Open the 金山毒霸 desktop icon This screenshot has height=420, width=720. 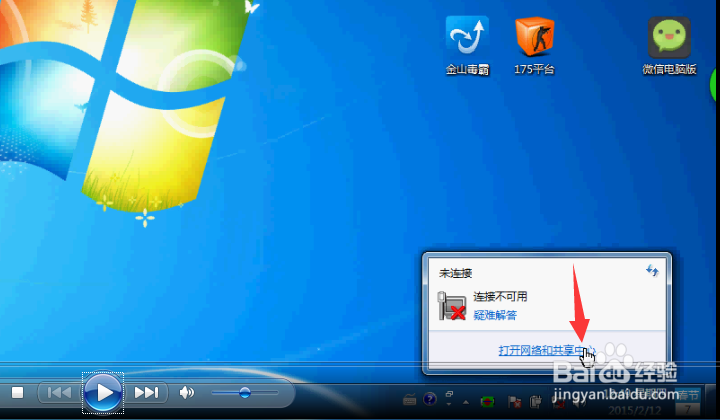(467, 45)
